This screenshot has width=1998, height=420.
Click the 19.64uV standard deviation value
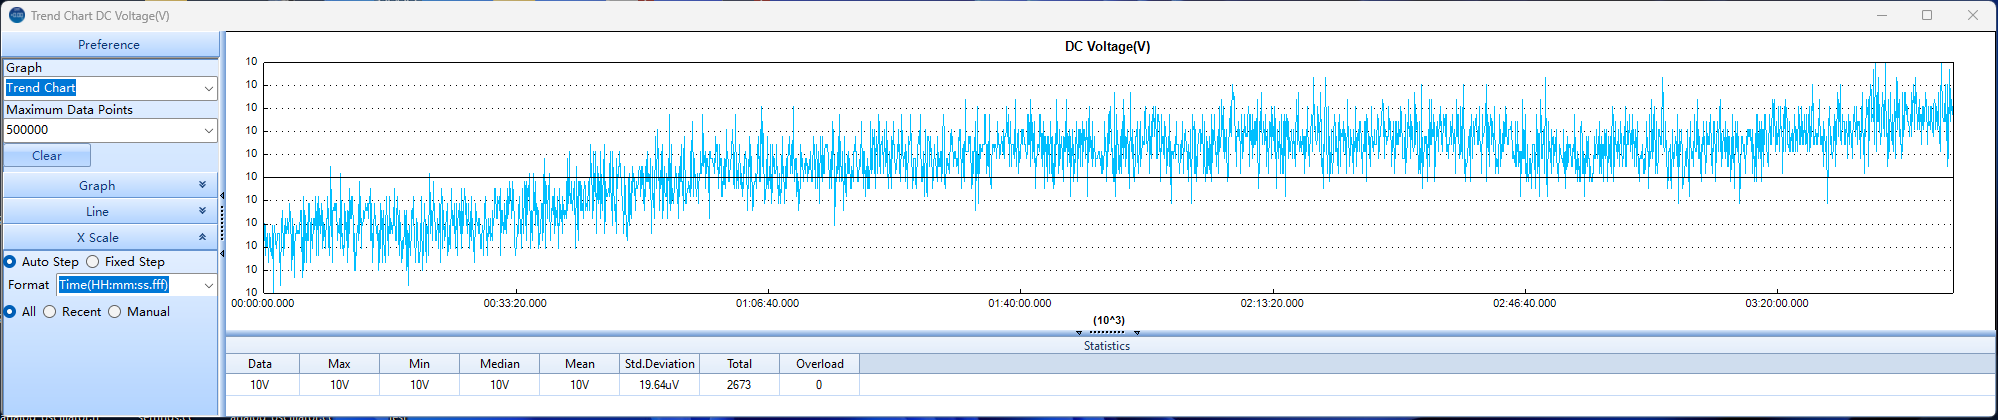pyautogui.click(x=659, y=385)
